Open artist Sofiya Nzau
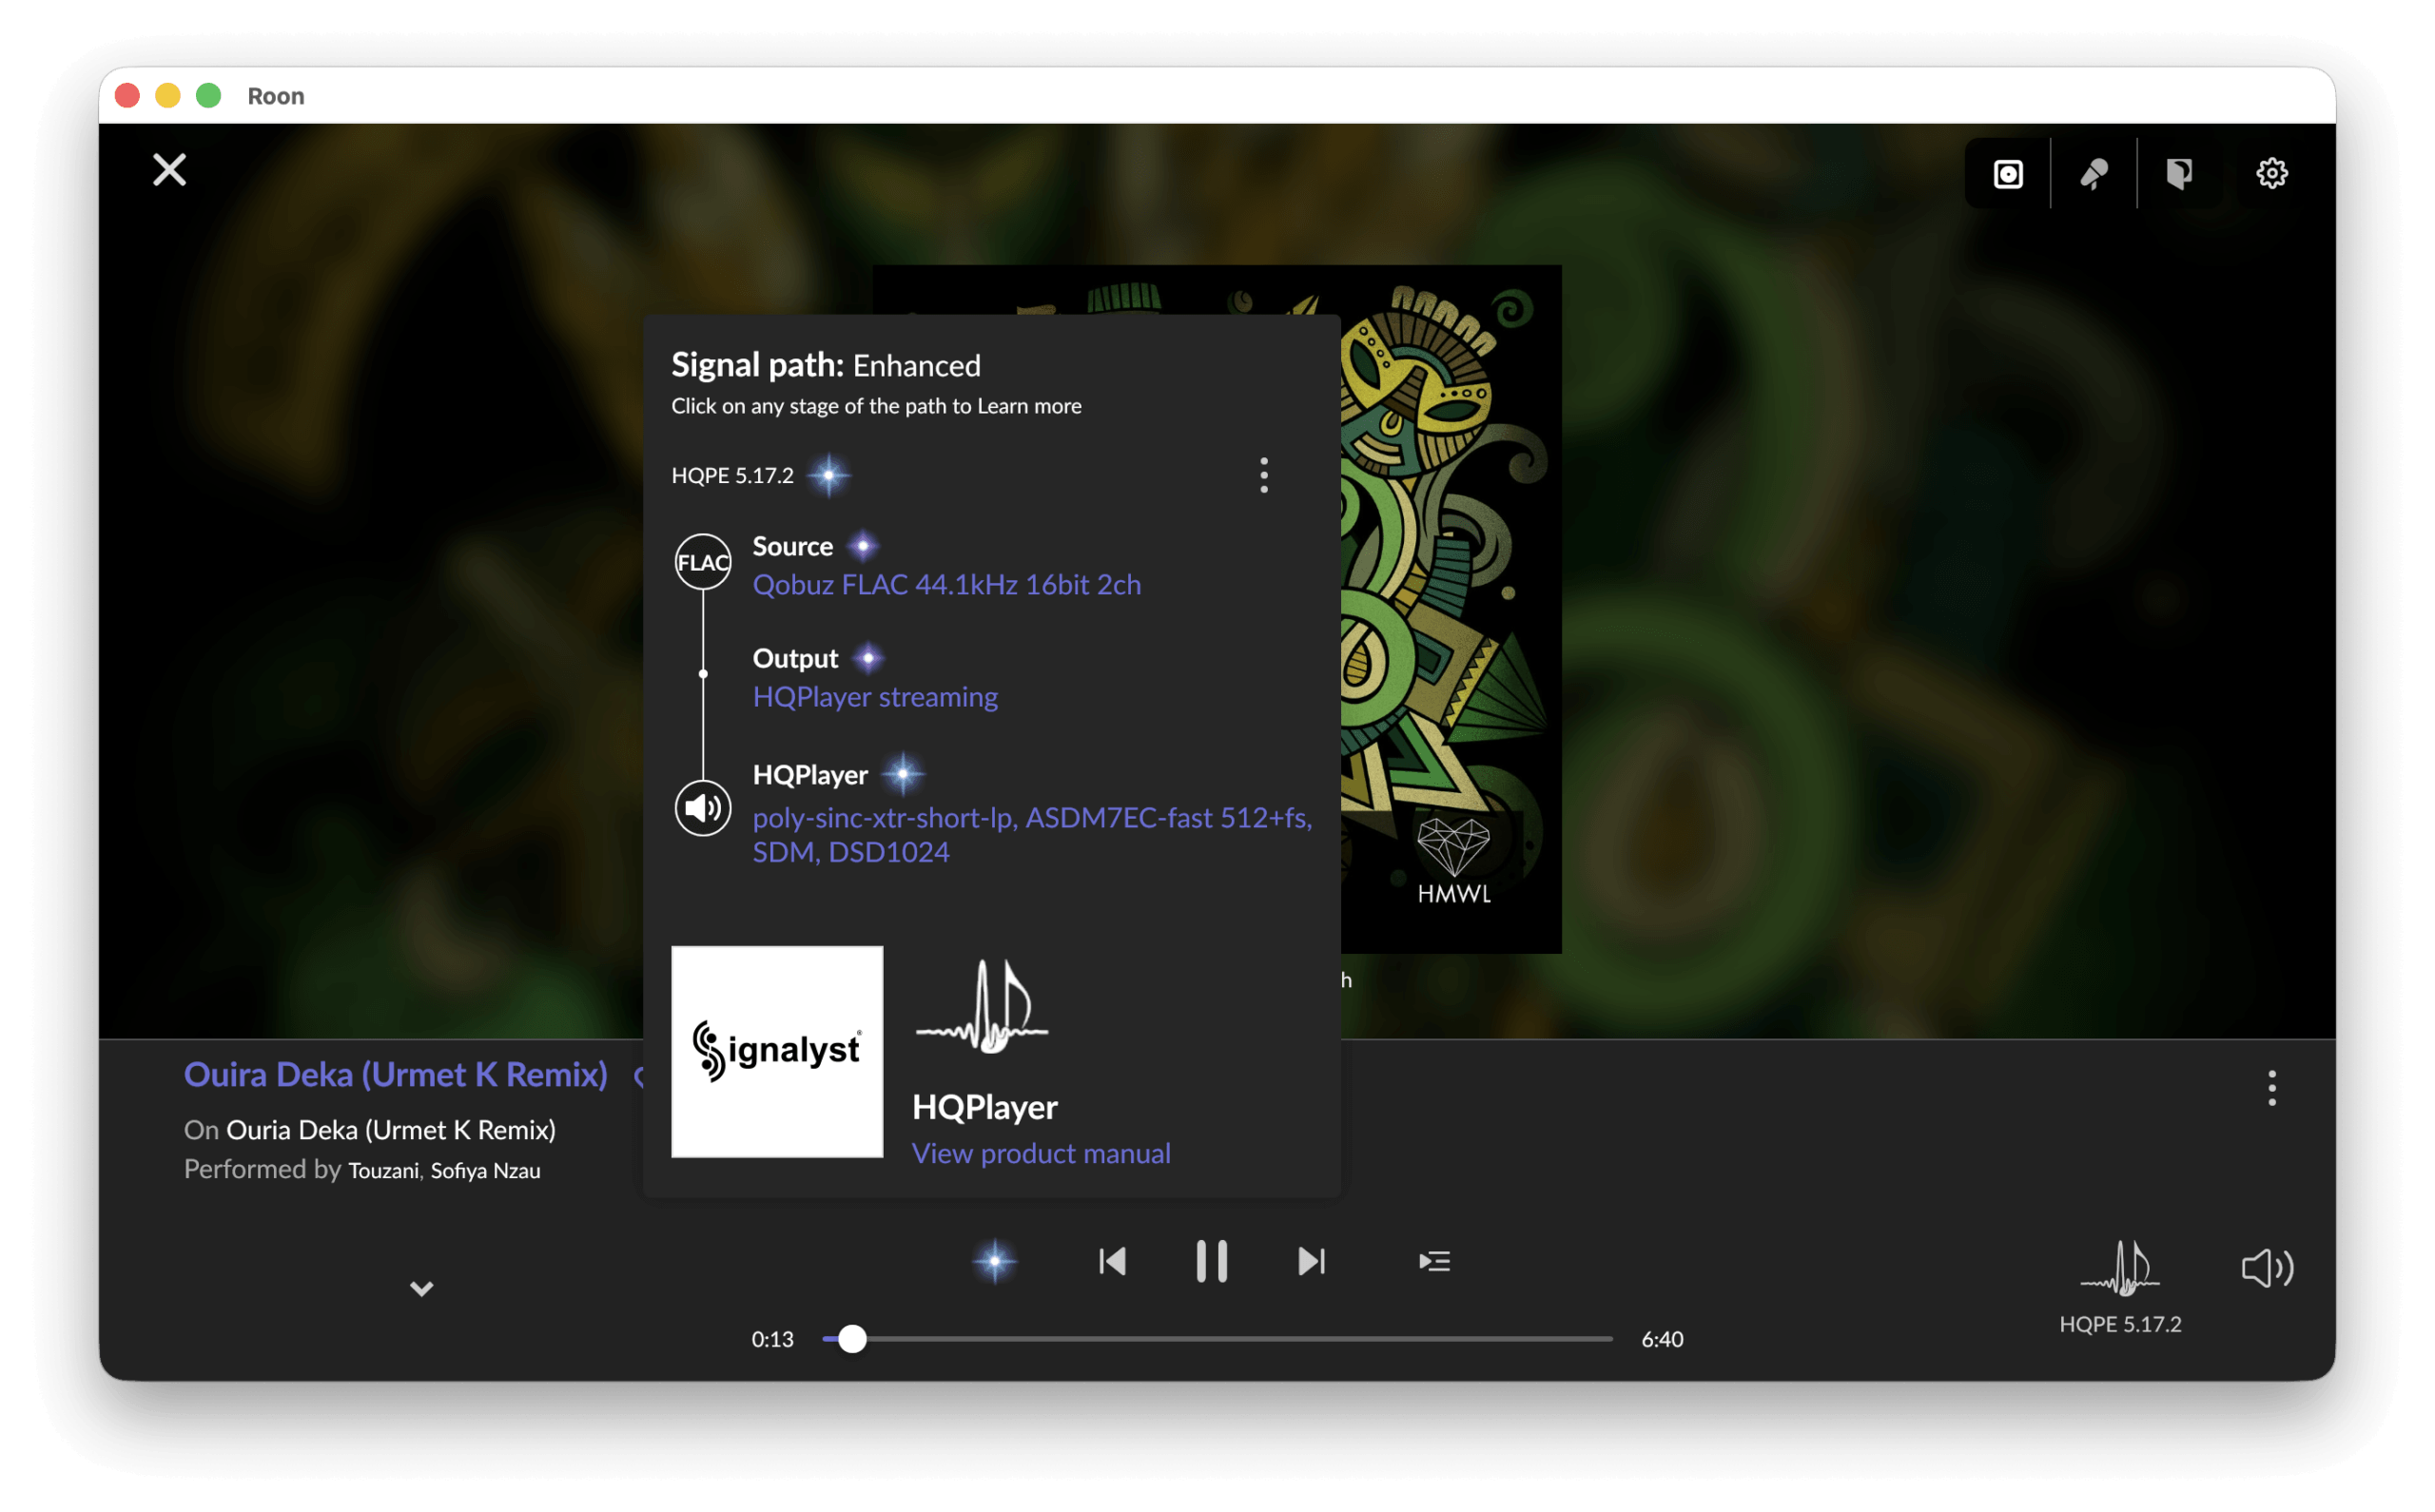Screen dimensions: 2435x1512 486,1171
